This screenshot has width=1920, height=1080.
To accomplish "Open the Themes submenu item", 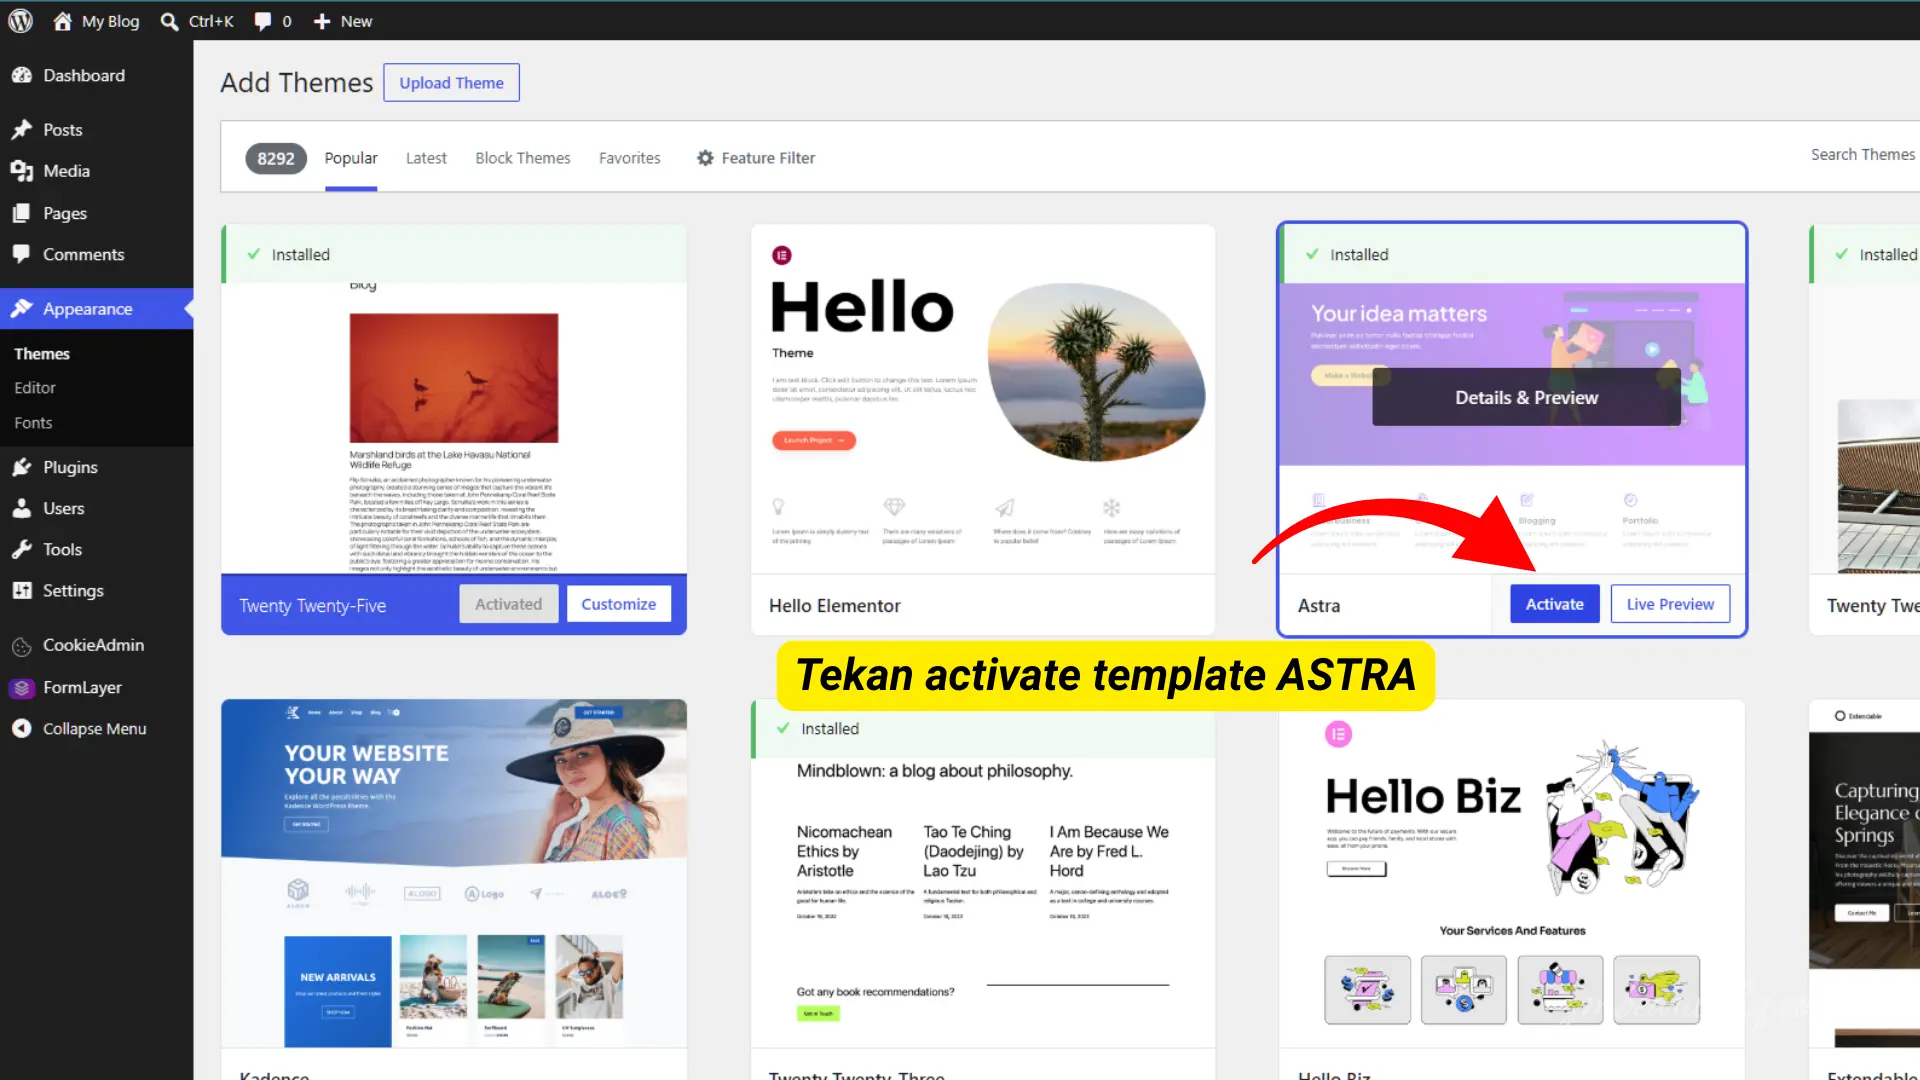I will (x=42, y=354).
